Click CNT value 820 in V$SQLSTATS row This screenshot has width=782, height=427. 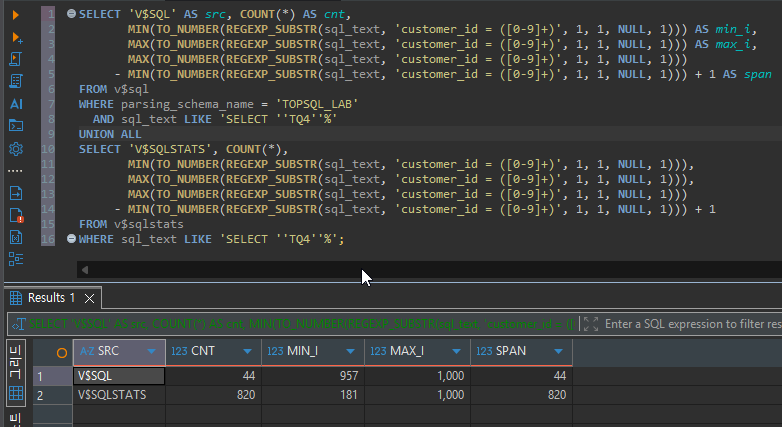point(213,395)
